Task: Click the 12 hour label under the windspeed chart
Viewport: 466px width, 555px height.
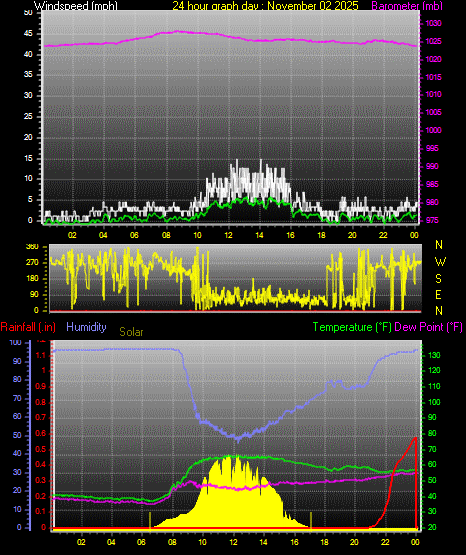Action: point(228,235)
